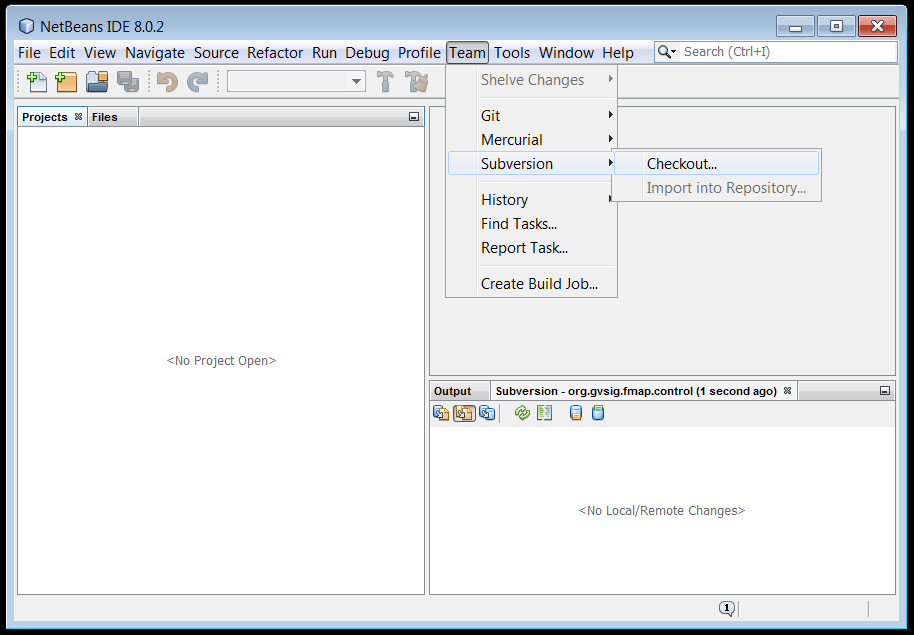Click the New File toolbar icon
The image size is (914, 635).
coord(36,82)
